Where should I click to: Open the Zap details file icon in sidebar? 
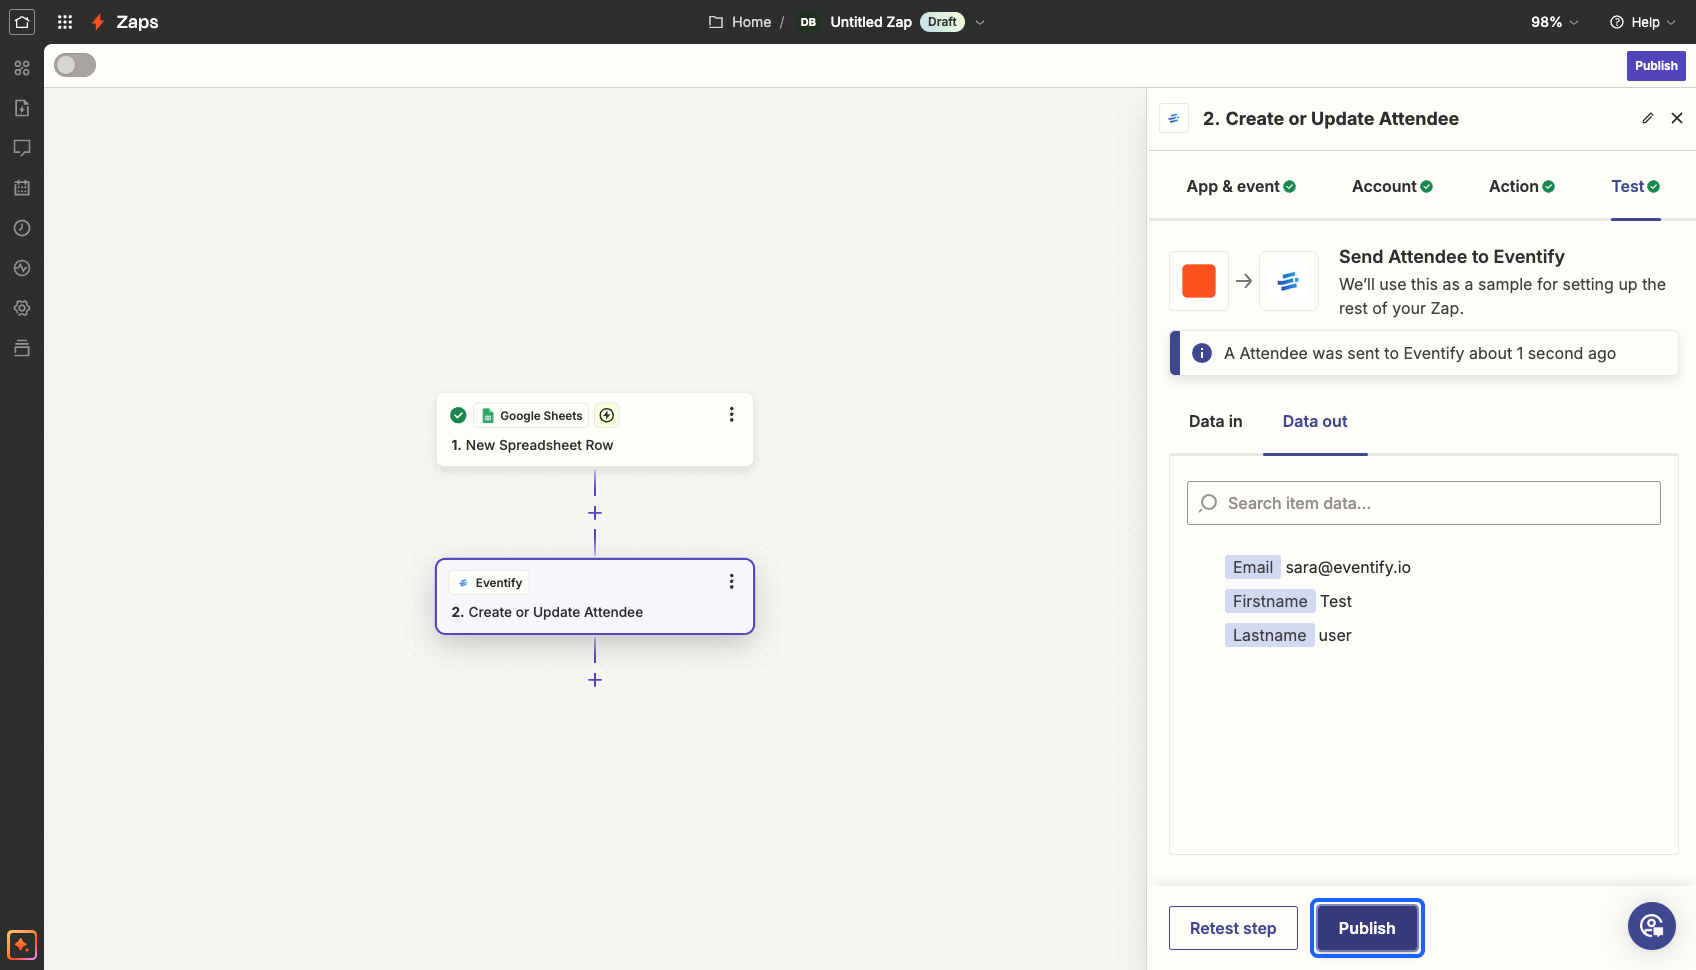22,108
